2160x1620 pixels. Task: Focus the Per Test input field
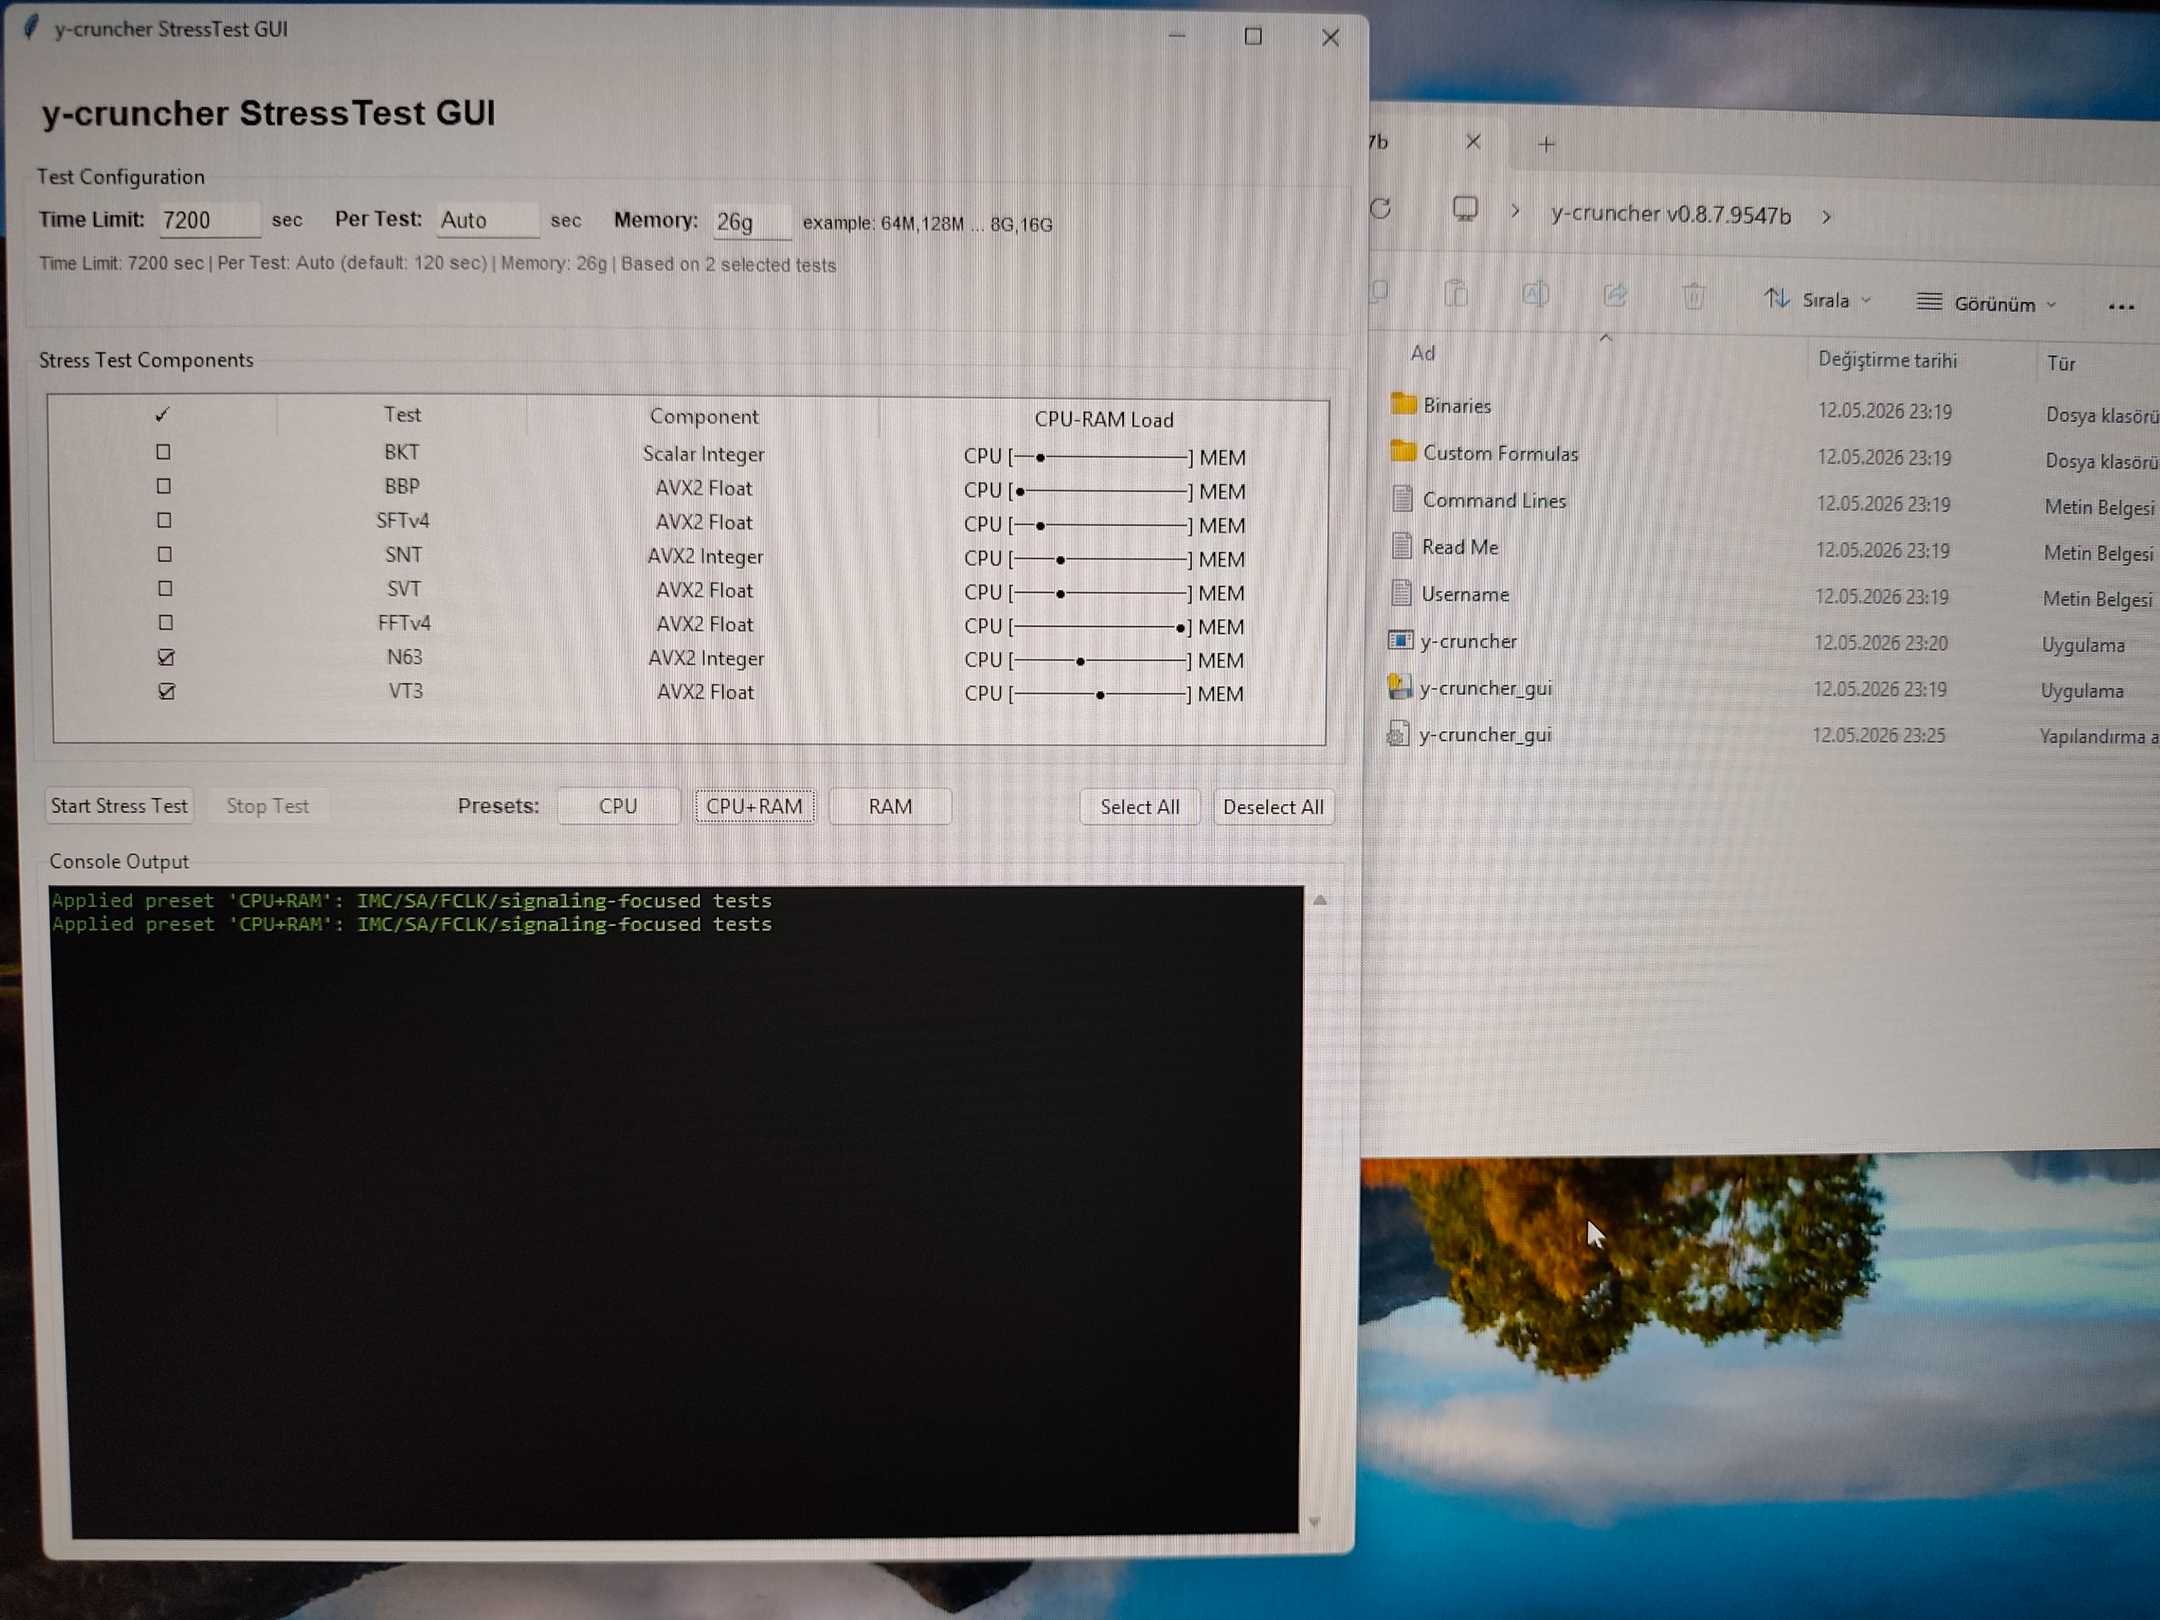(x=487, y=220)
